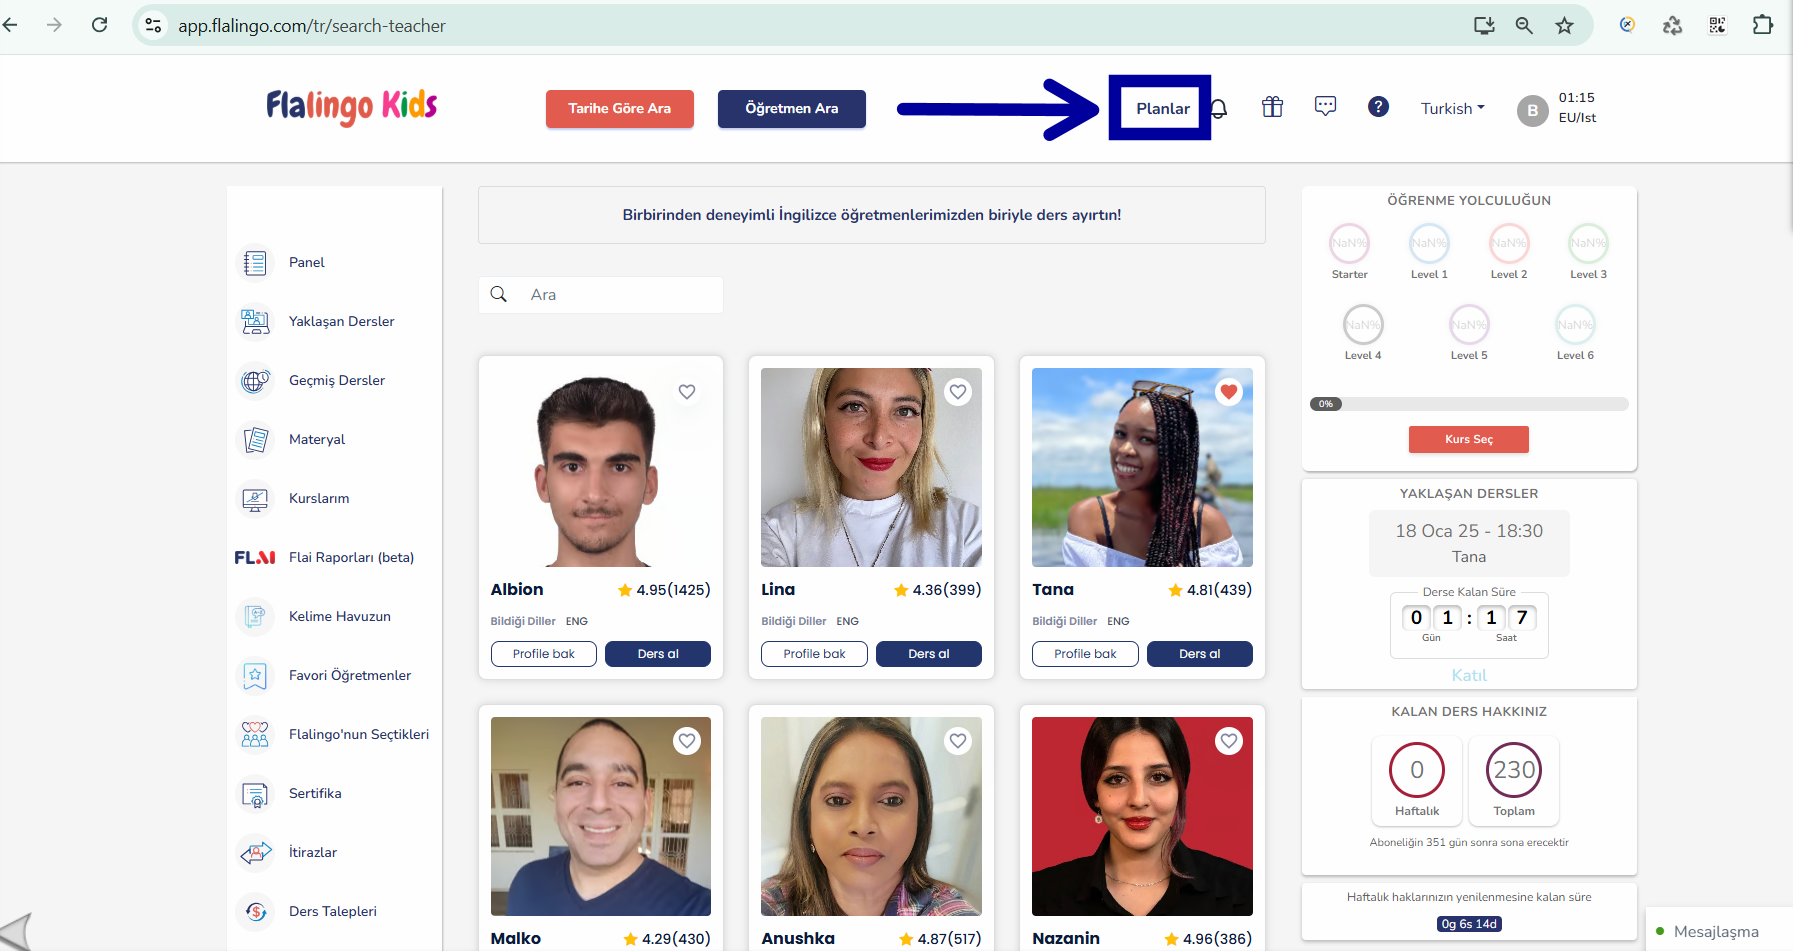Click the 0% learning progress bar

1469,404
